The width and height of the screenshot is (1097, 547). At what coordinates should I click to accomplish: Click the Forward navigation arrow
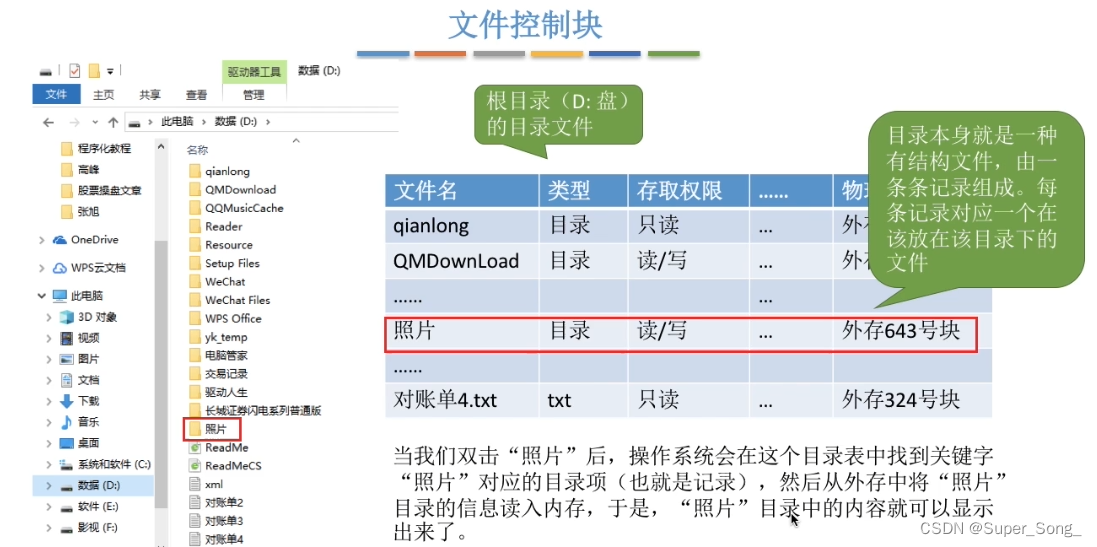pos(75,122)
